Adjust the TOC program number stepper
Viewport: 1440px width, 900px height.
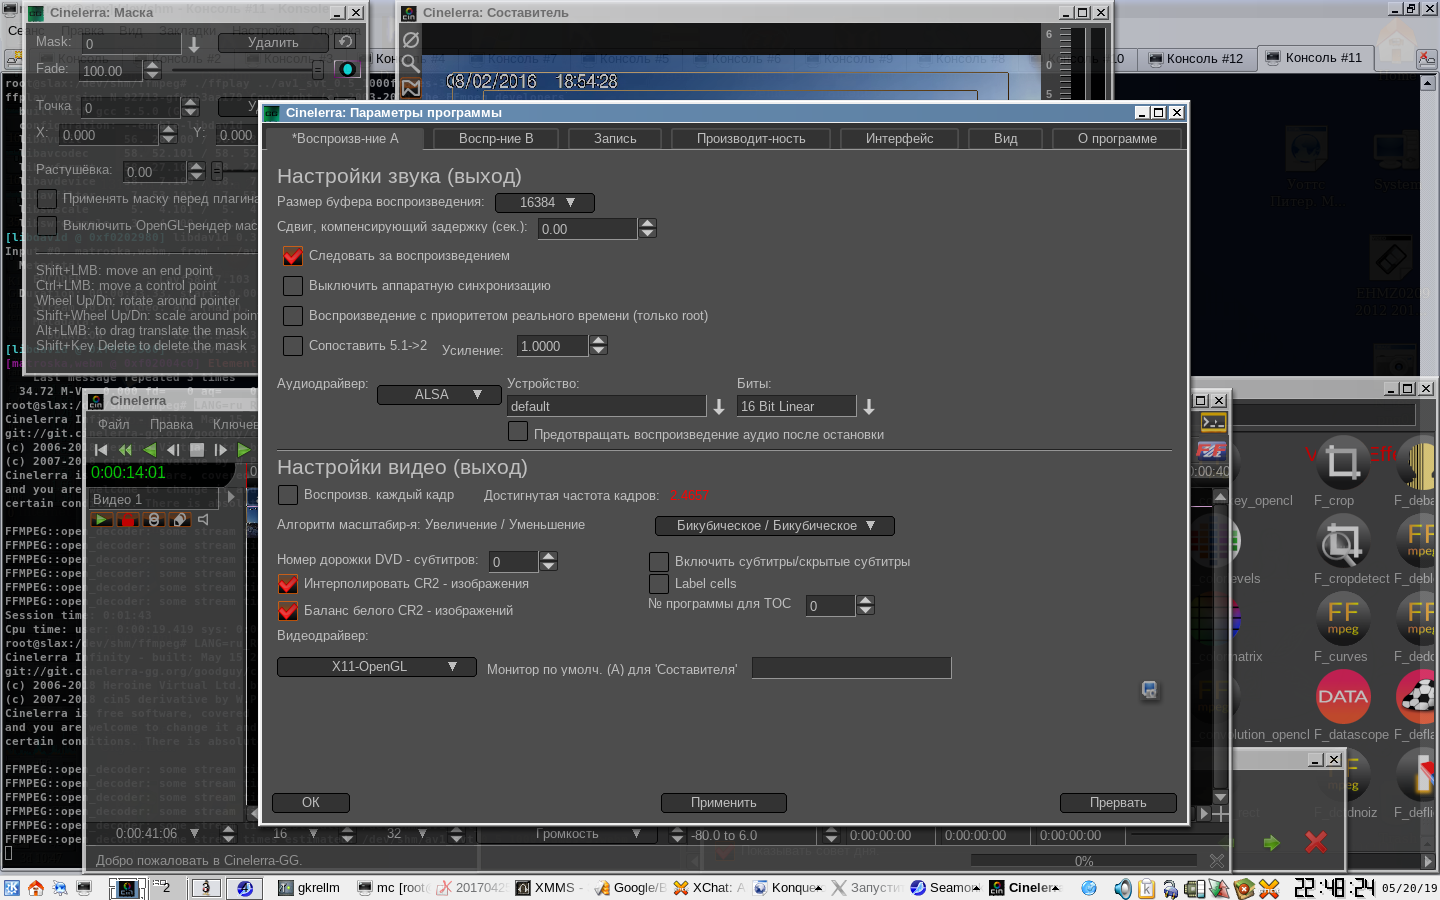pyautogui.click(x=866, y=605)
